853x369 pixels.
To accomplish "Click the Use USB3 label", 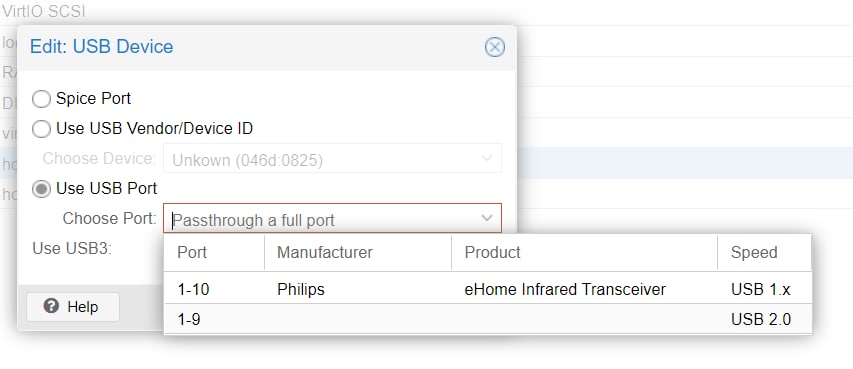I will (x=72, y=248).
